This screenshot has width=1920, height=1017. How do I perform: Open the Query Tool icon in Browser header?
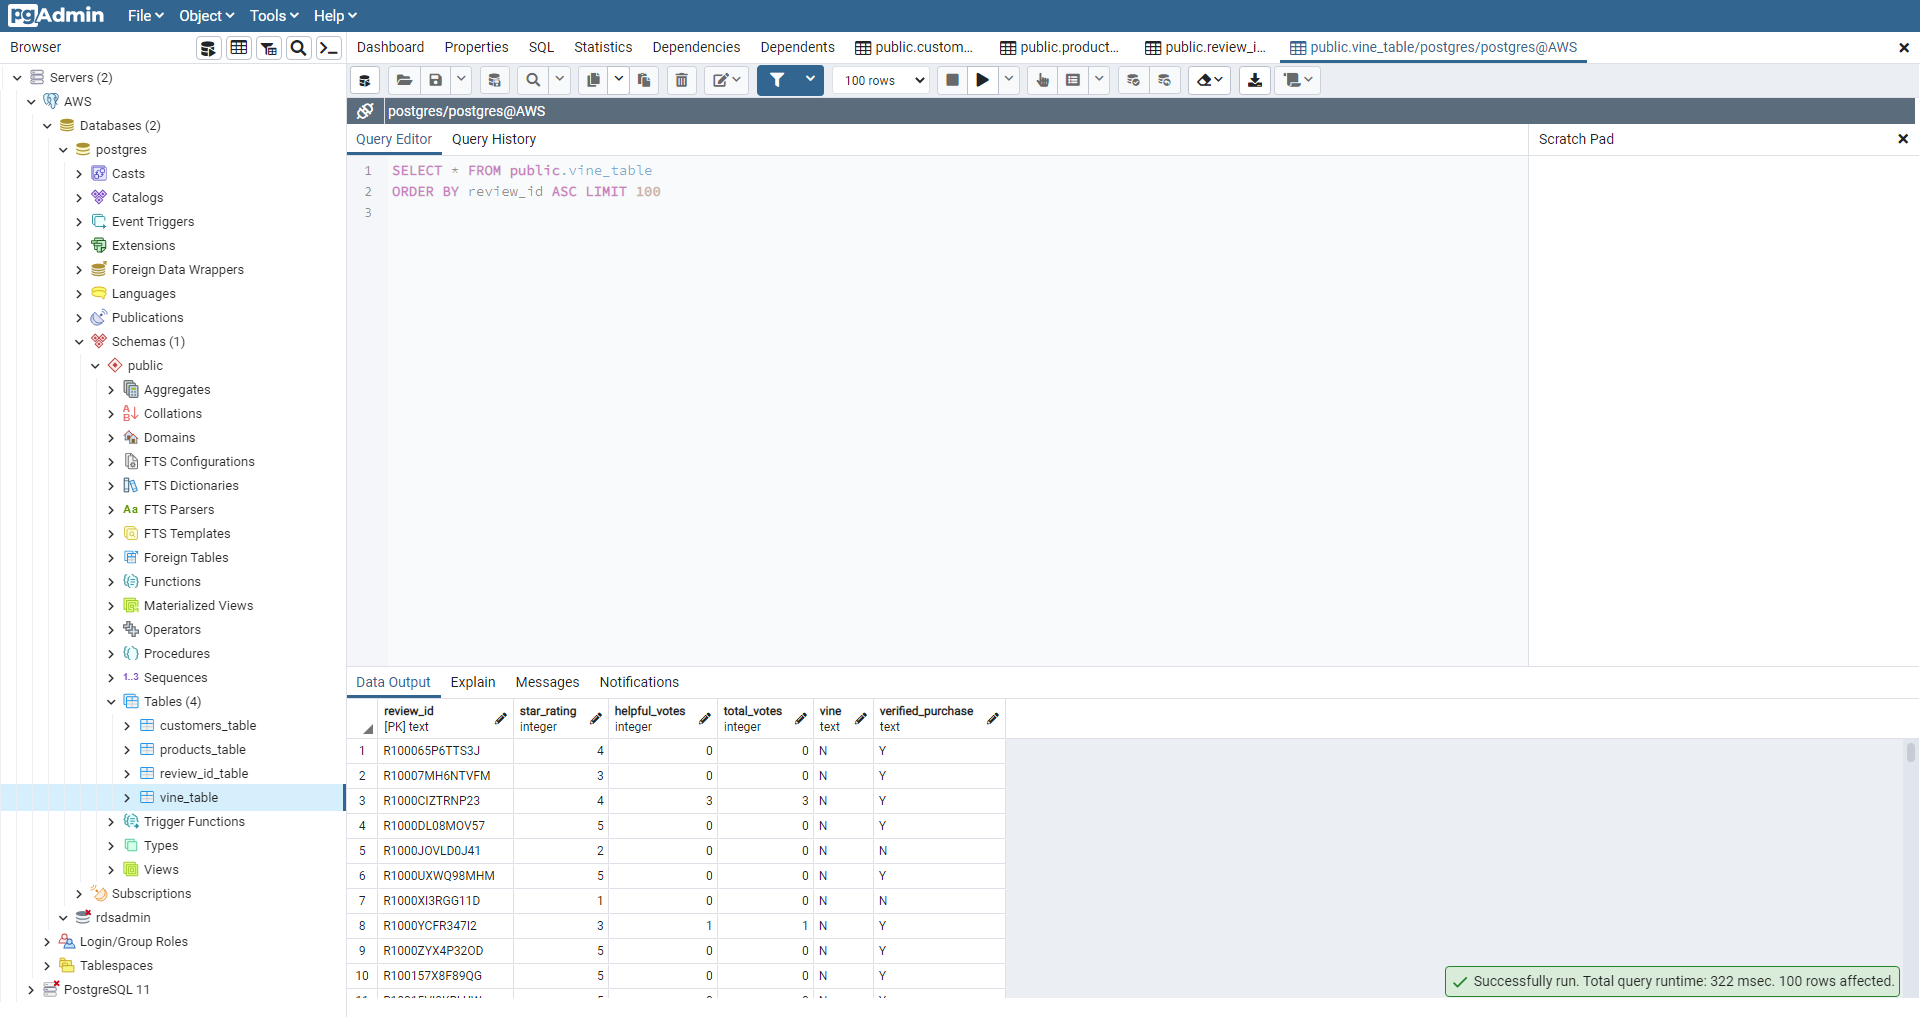pyautogui.click(x=208, y=48)
